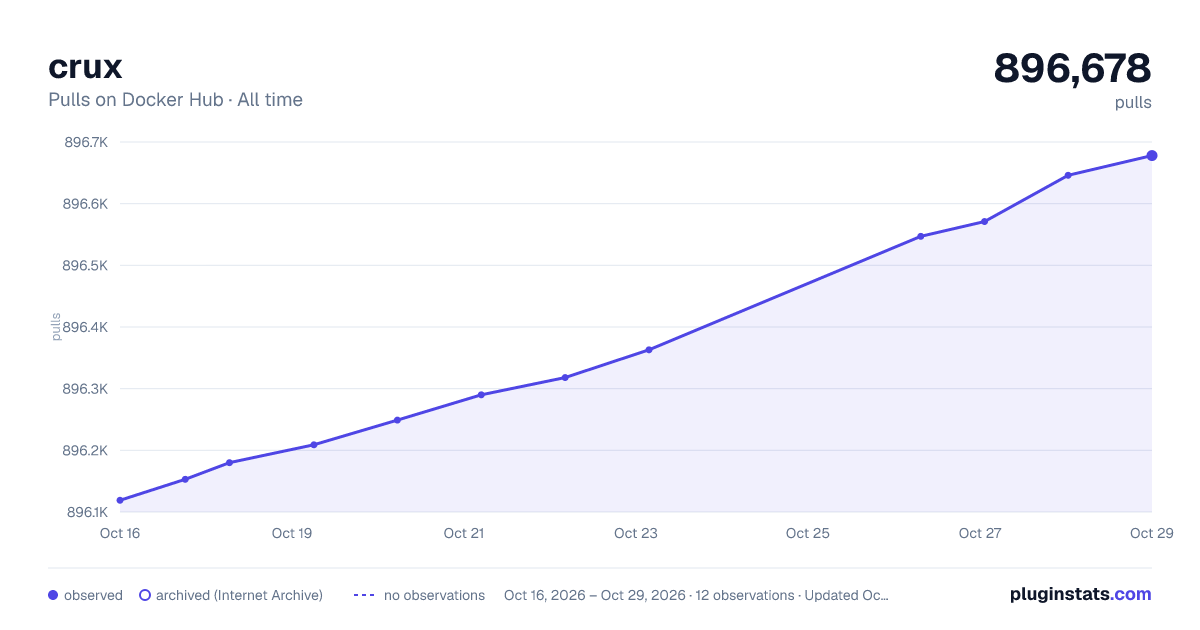Click the 'observed' legend dot icon

click(x=53, y=595)
